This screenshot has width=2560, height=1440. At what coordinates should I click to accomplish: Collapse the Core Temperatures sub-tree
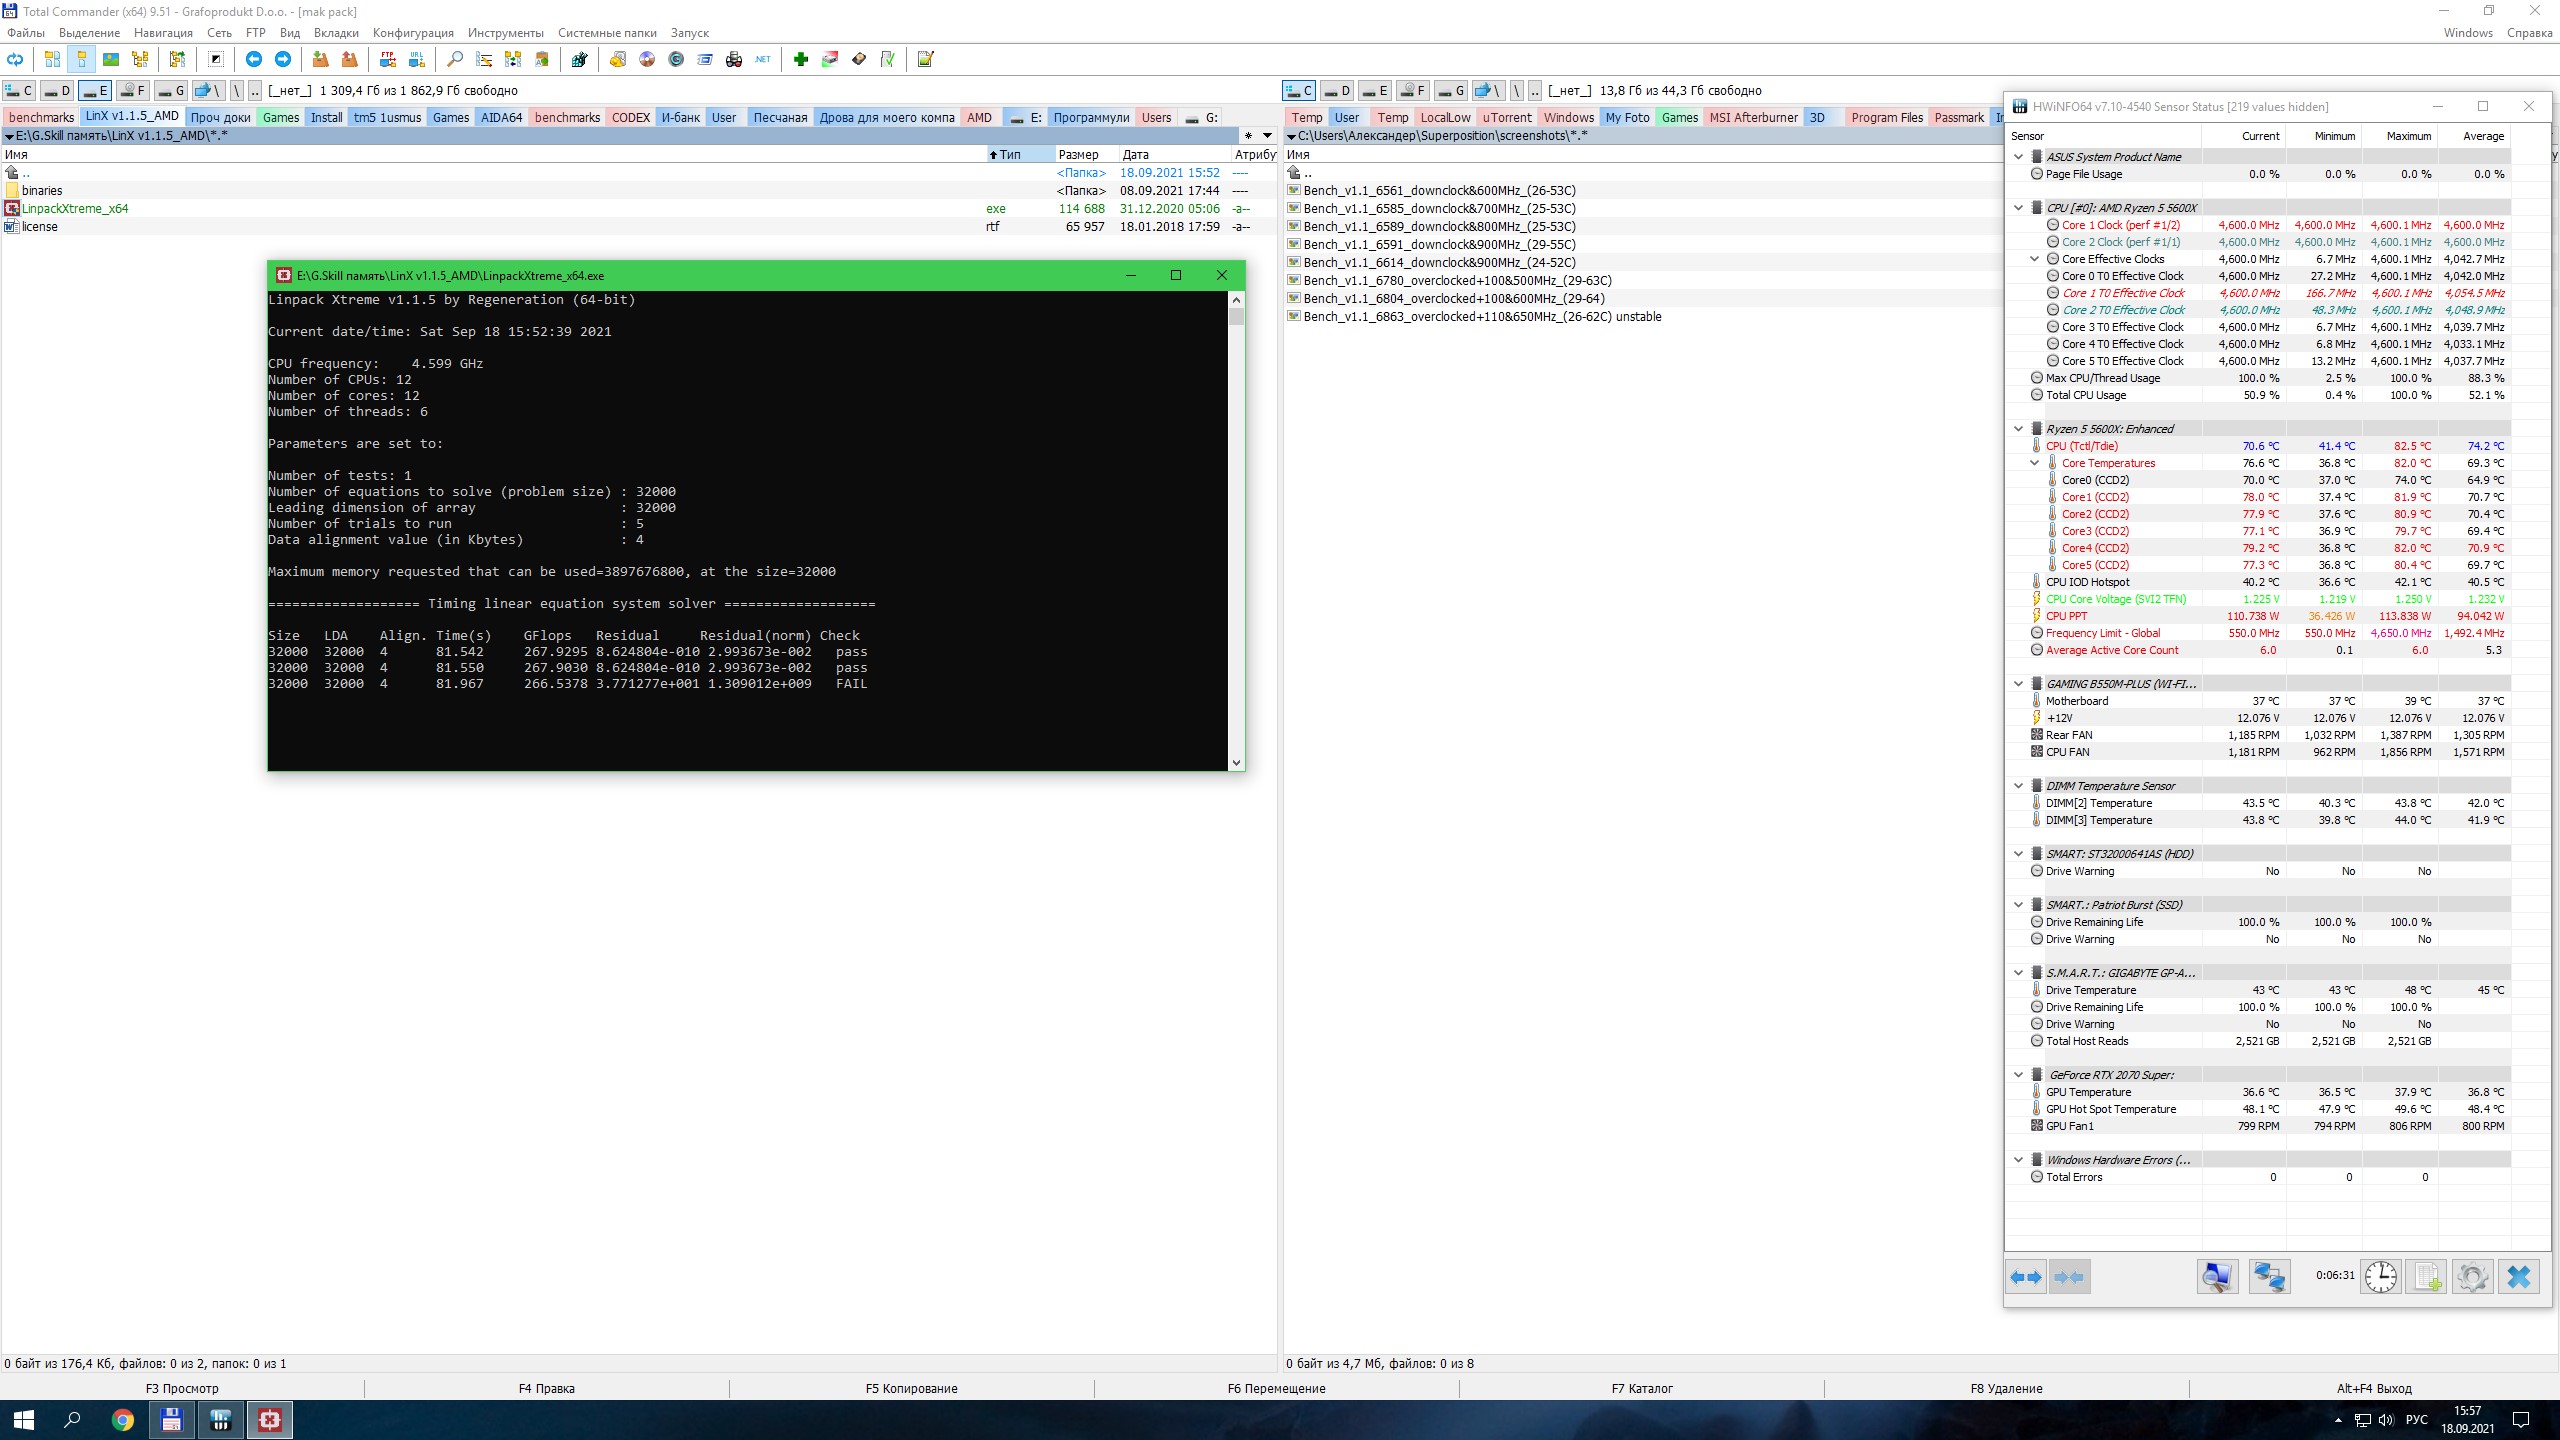click(x=2034, y=463)
